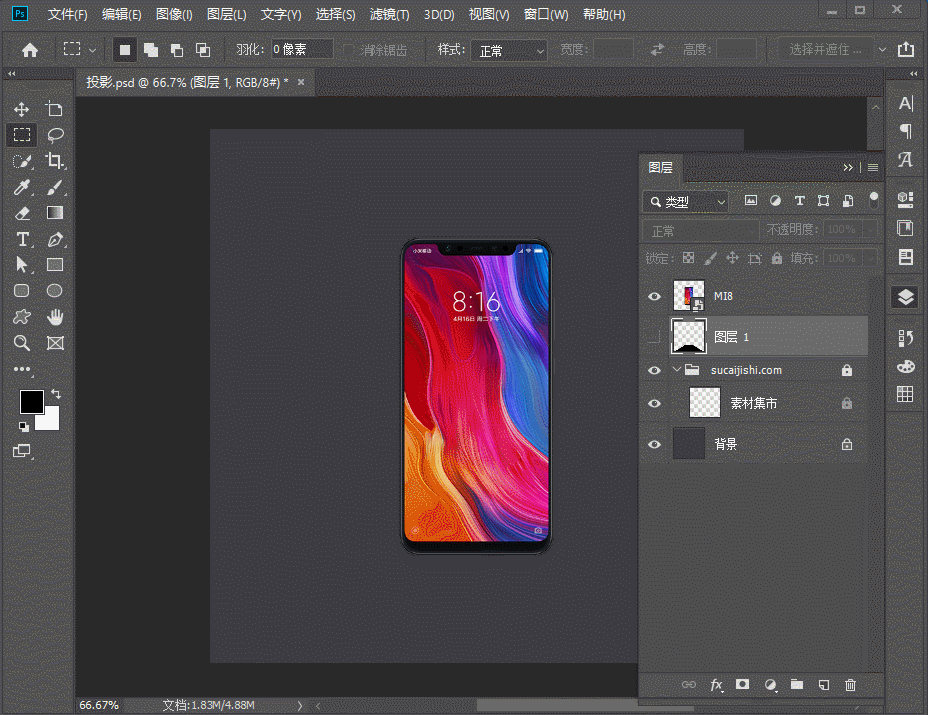Switch to the 图层 panel tab
Image resolution: width=928 pixels, height=715 pixels.
[x=660, y=168]
